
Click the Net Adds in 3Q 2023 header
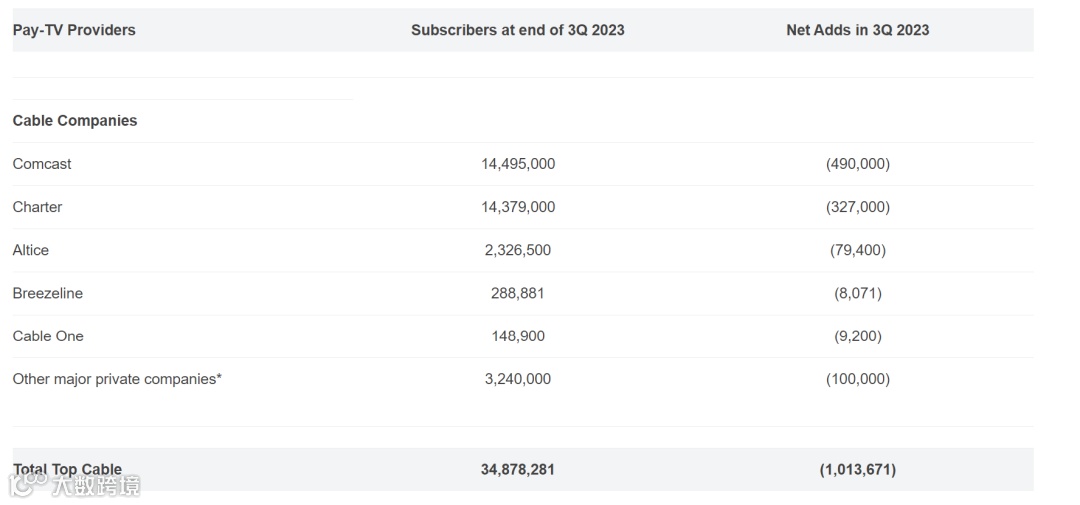[x=857, y=30]
